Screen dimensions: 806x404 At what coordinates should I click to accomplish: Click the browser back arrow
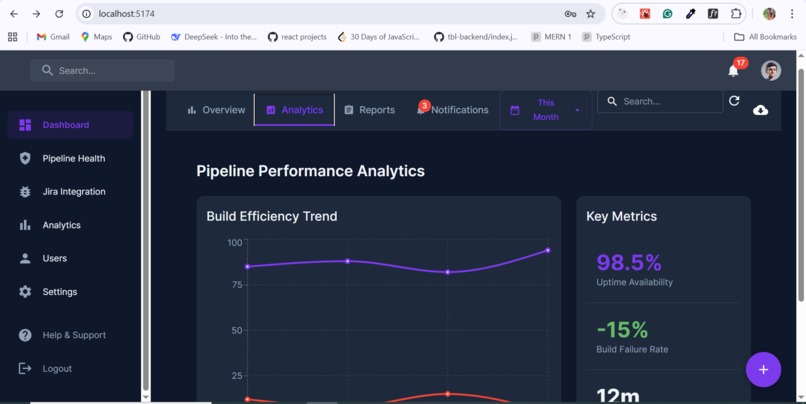[x=14, y=14]
